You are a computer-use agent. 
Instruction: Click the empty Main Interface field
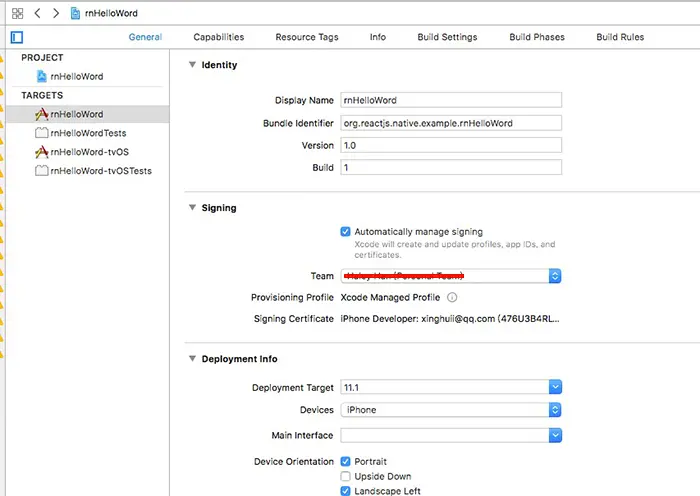click(445, 435)
